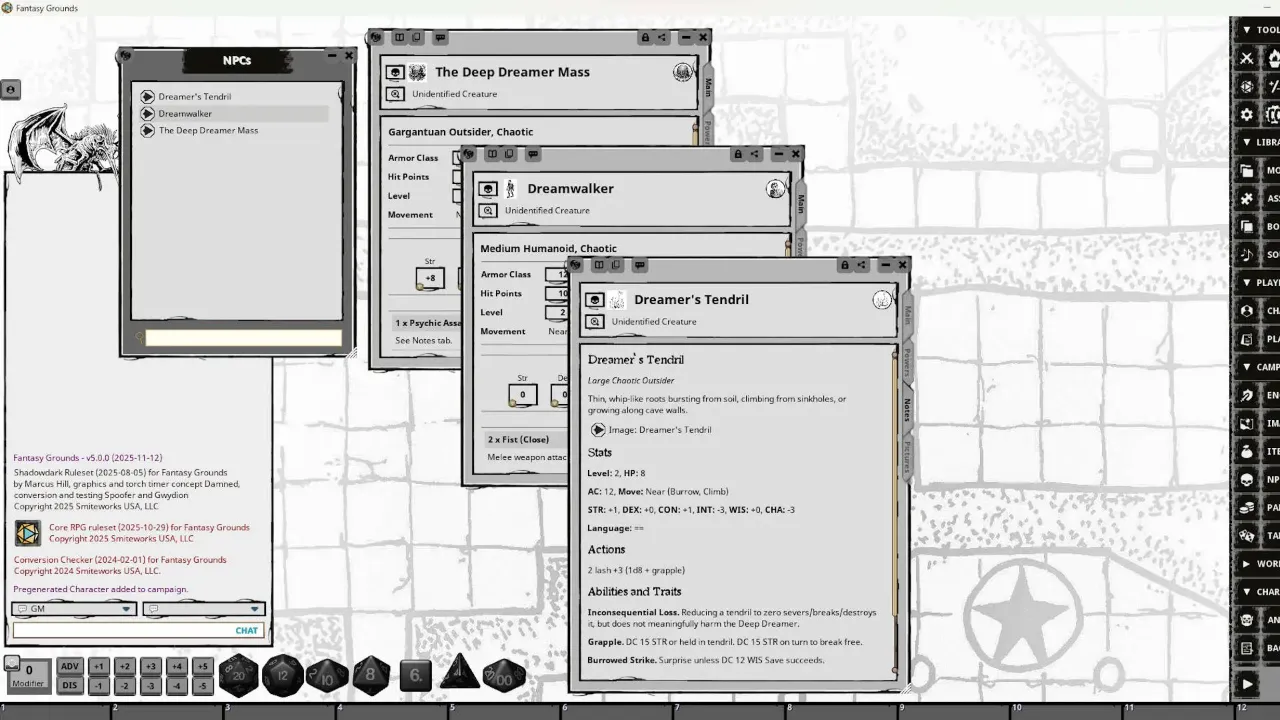Share the Dreamwalker sheet
Viewport: 1280px width, 720px height.
pyautogui.click(x=754, y=154)
